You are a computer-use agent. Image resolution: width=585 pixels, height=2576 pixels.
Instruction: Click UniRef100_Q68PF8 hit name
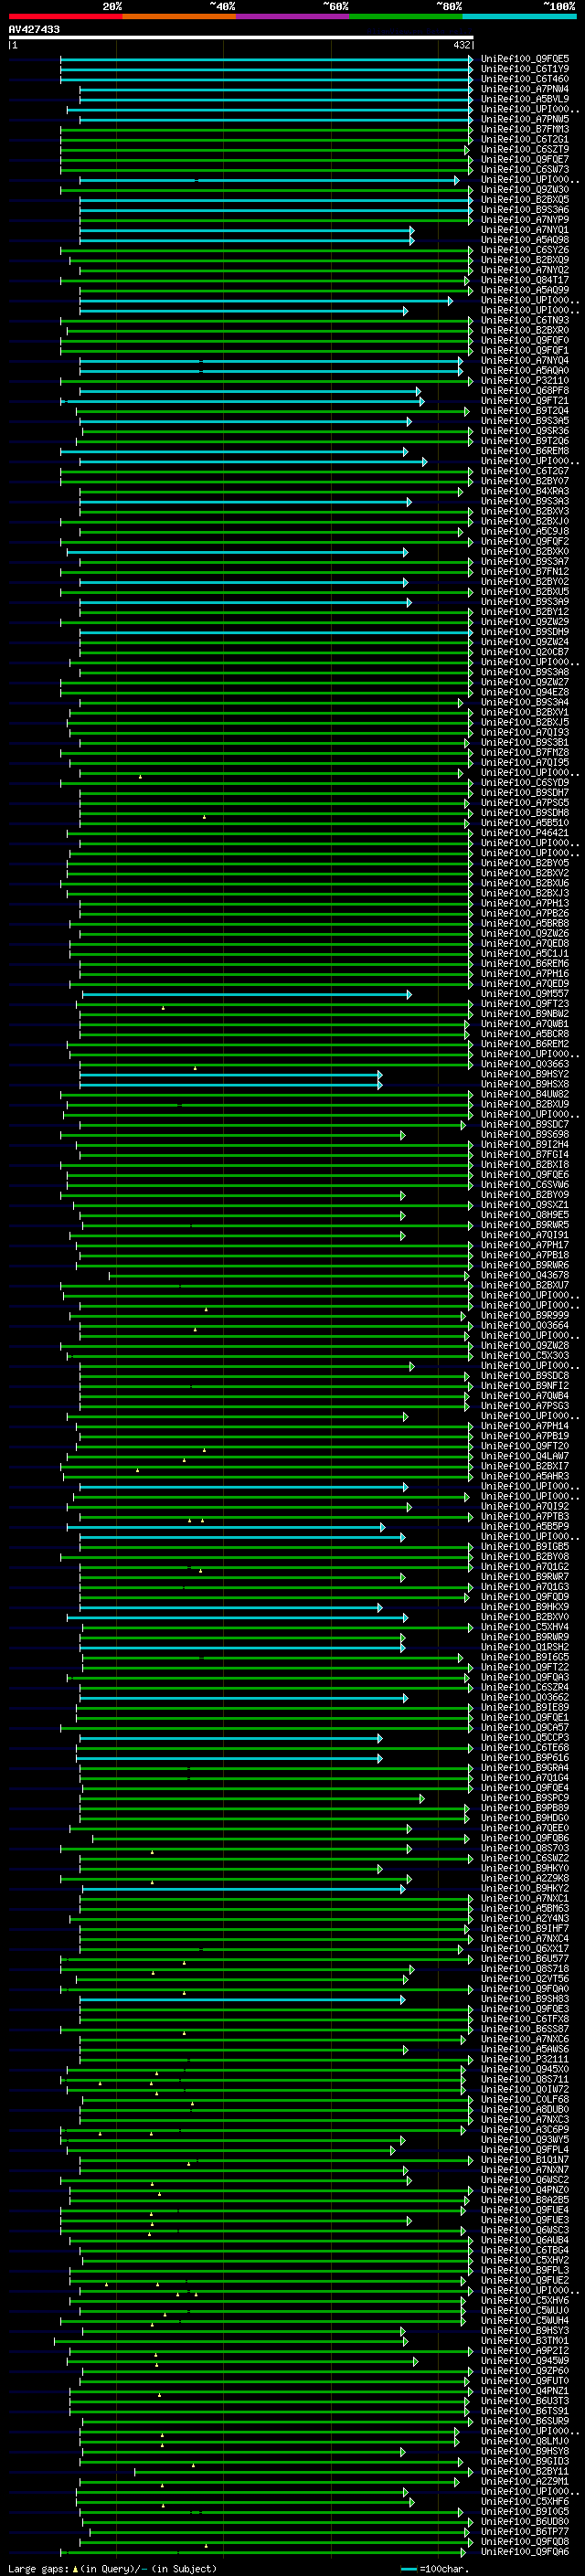coord(525,390)
